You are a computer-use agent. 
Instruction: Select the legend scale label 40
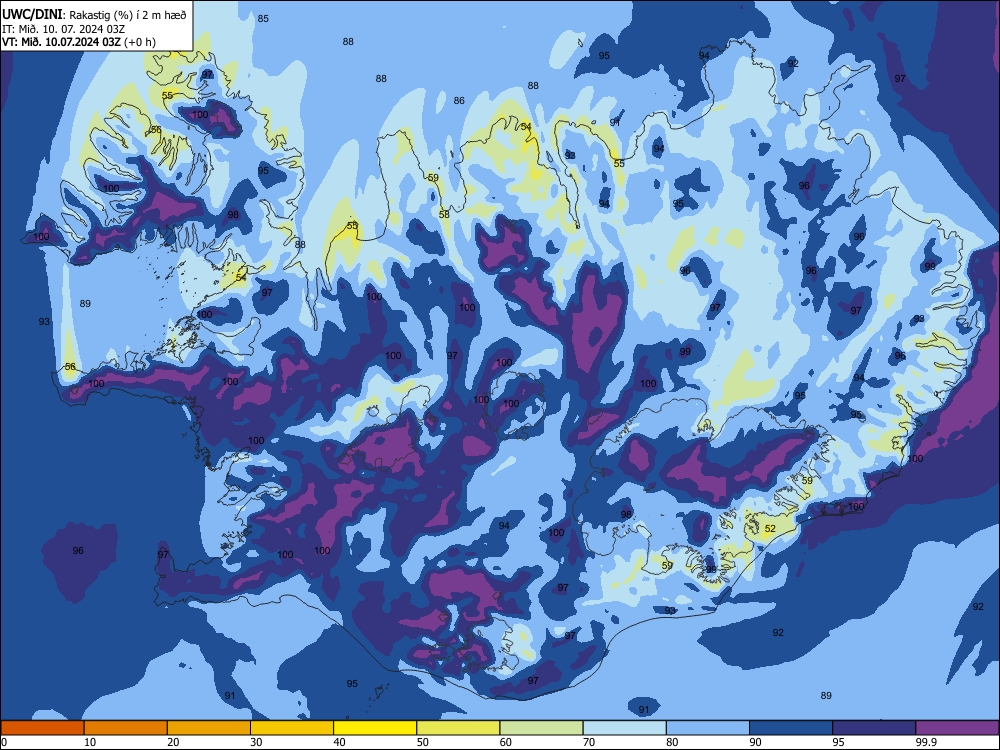click(340, 742)
